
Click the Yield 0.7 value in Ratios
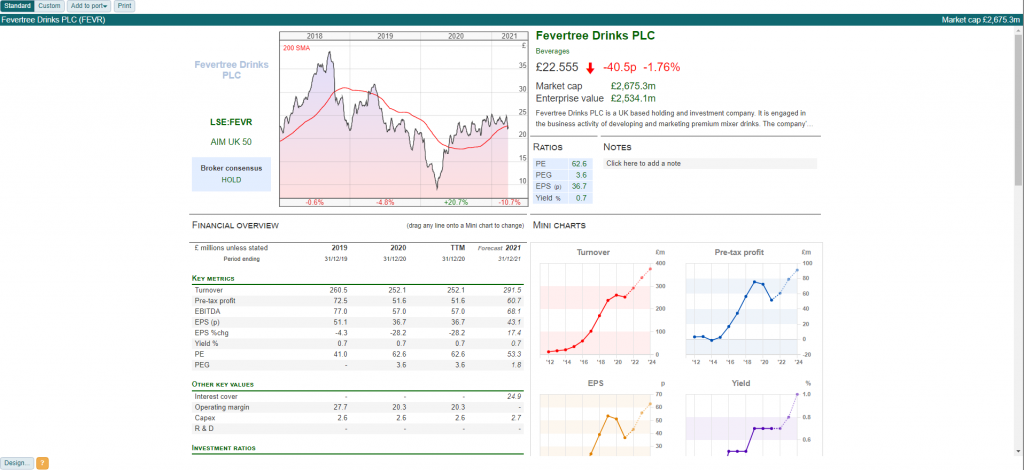(581, 198)
